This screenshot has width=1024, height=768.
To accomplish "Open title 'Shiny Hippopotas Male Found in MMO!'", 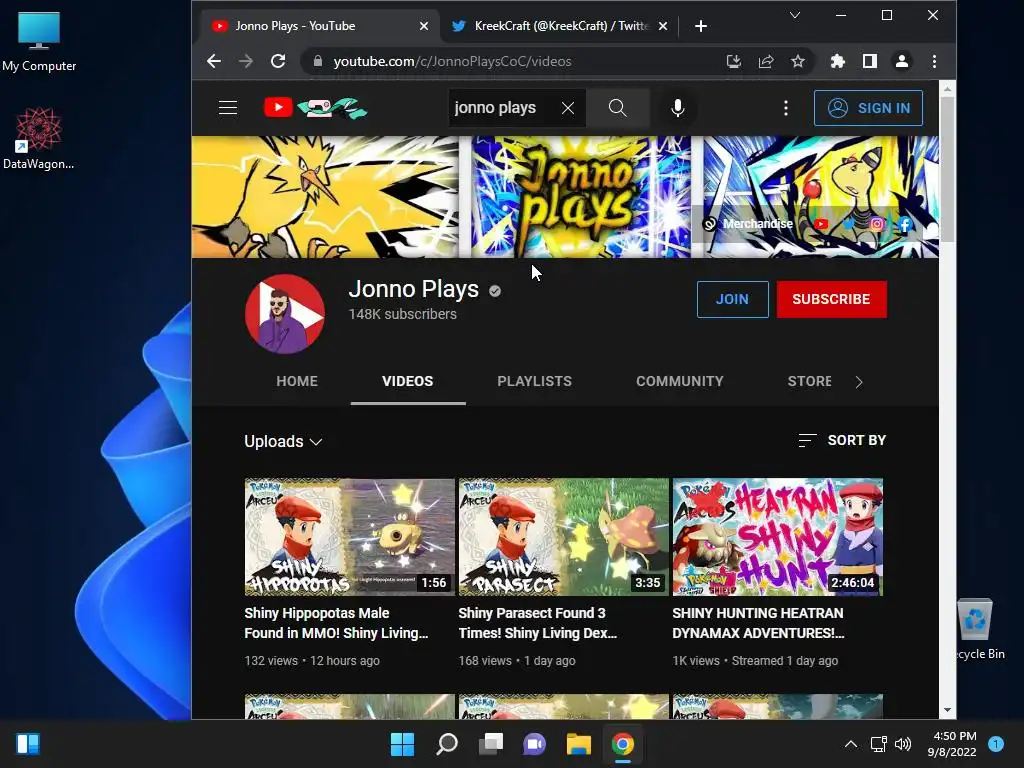I will pos(336,623).
